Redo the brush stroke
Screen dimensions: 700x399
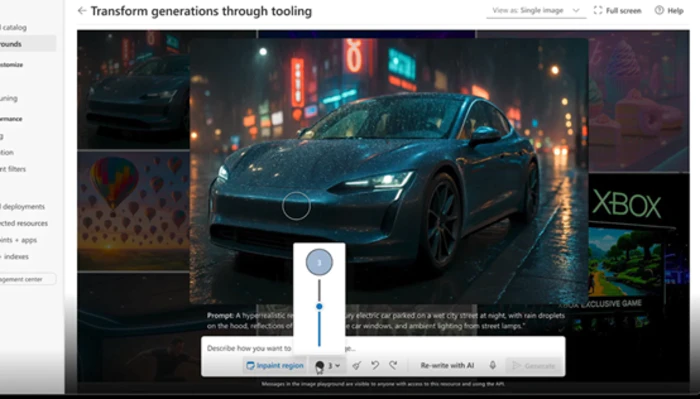coord(393,366)
